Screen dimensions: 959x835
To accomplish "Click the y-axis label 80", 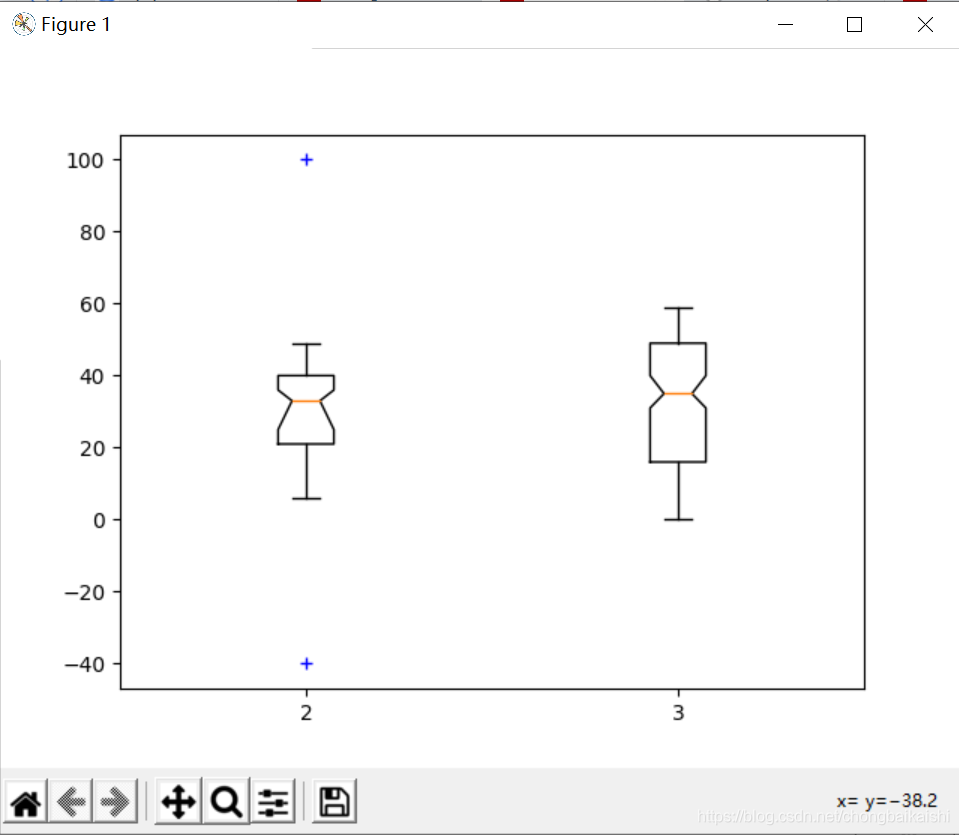I will coord(92,233).
